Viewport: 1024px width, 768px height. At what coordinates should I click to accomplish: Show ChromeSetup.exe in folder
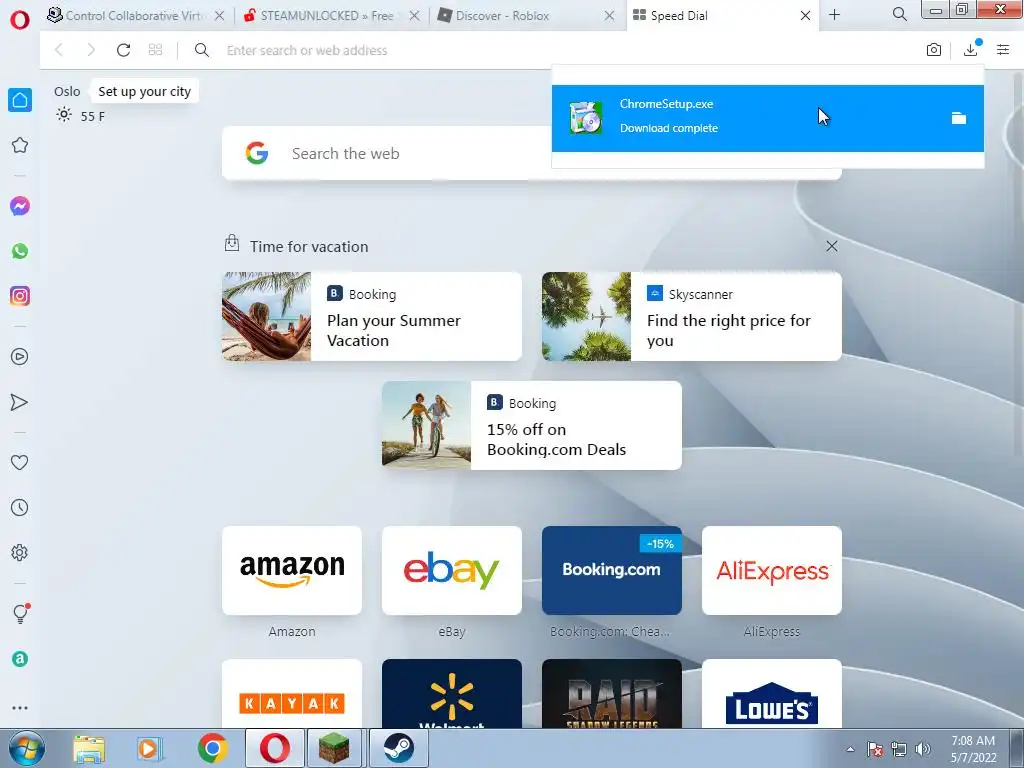click(959, 118)
